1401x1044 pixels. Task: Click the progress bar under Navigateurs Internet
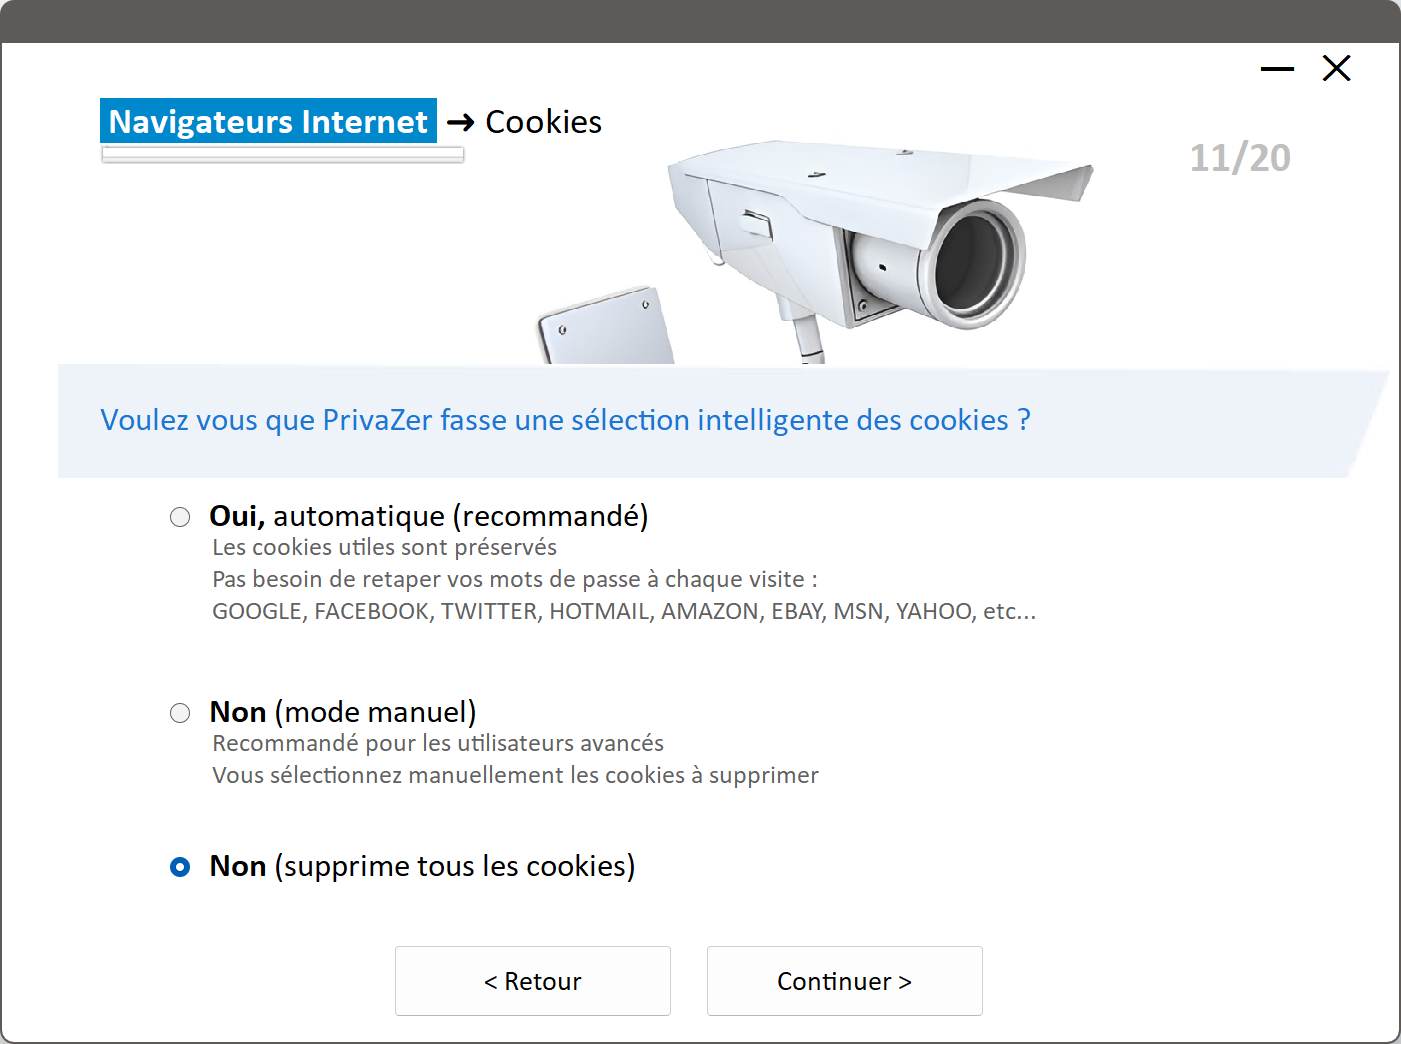283,155
